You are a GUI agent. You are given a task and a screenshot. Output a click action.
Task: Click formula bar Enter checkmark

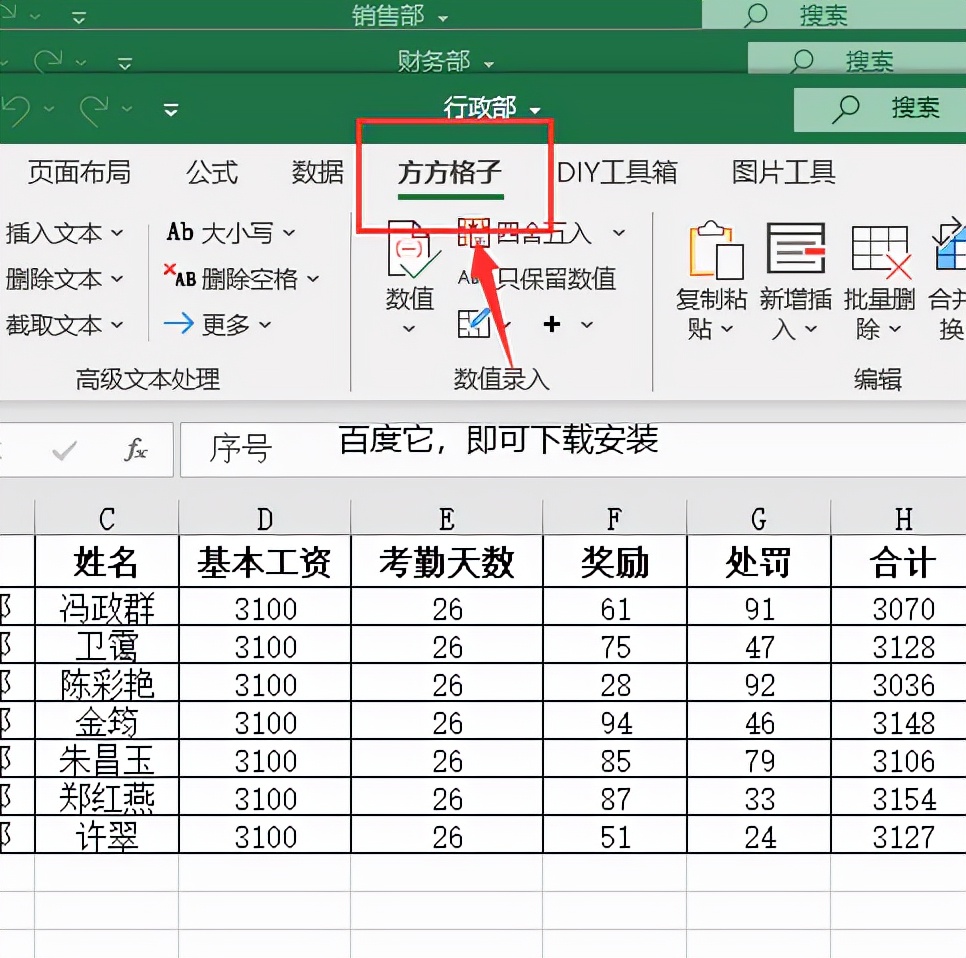(x=65, y=450)
